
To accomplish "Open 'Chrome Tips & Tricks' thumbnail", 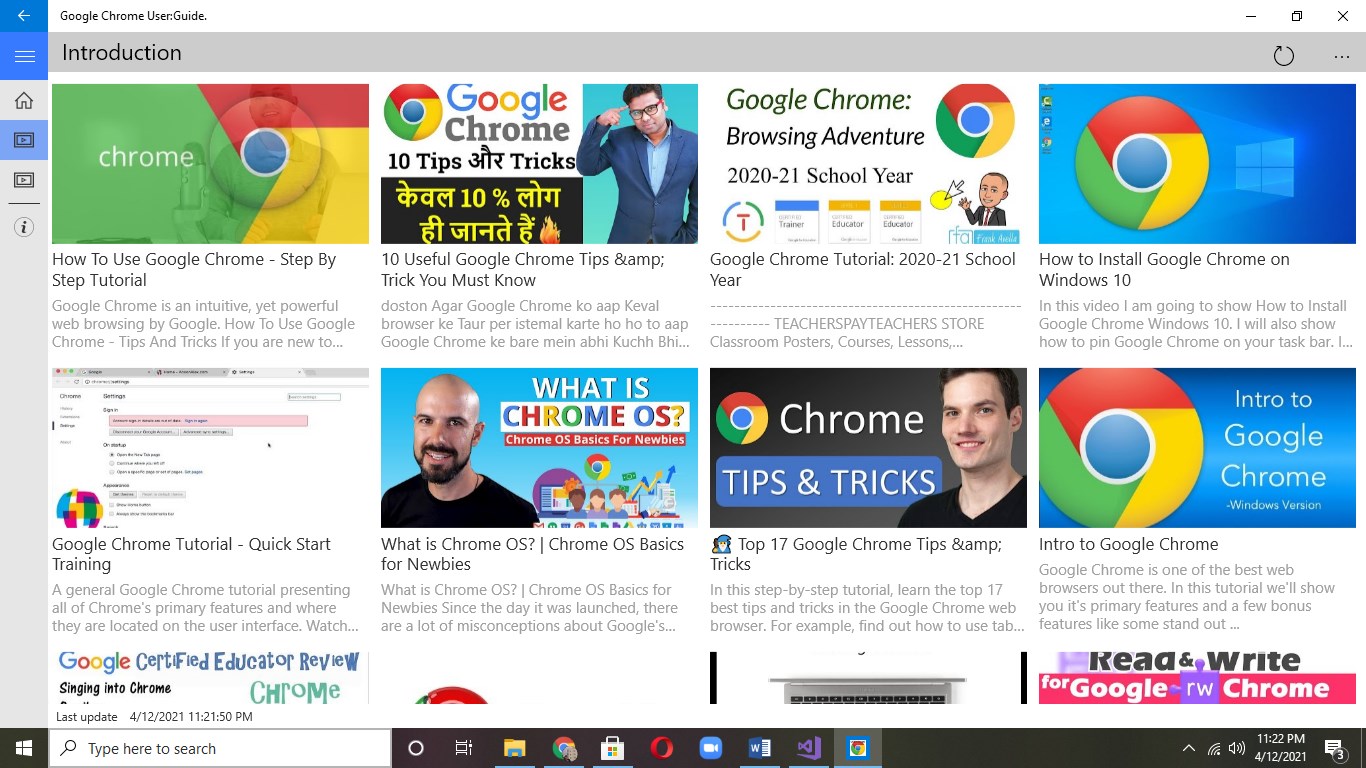I will pyautogui.click(x=868, y=448).
